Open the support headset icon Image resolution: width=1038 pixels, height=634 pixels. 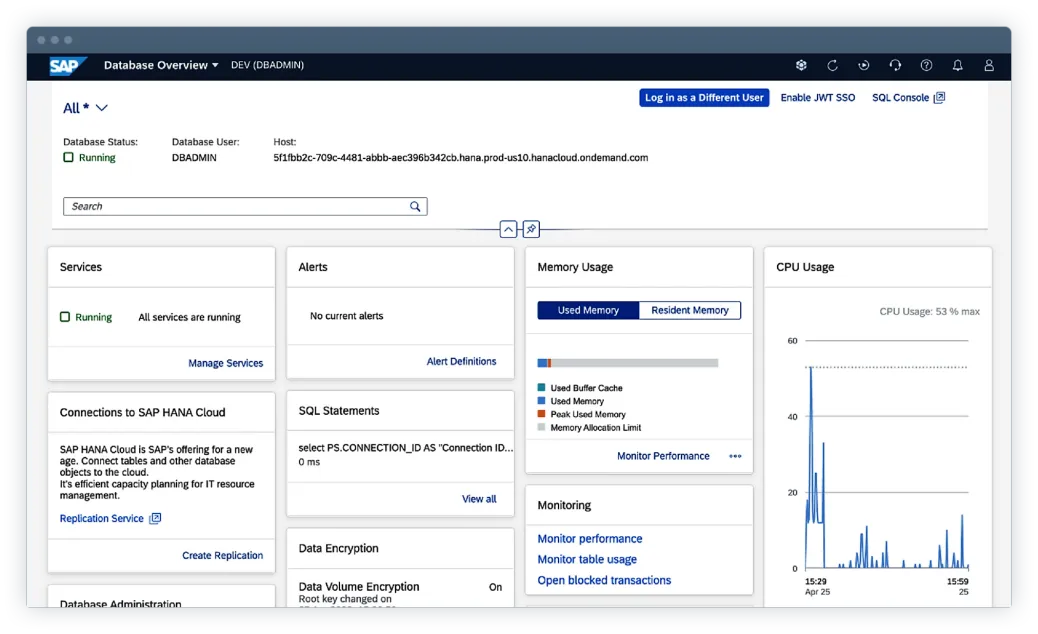(895, 65)
